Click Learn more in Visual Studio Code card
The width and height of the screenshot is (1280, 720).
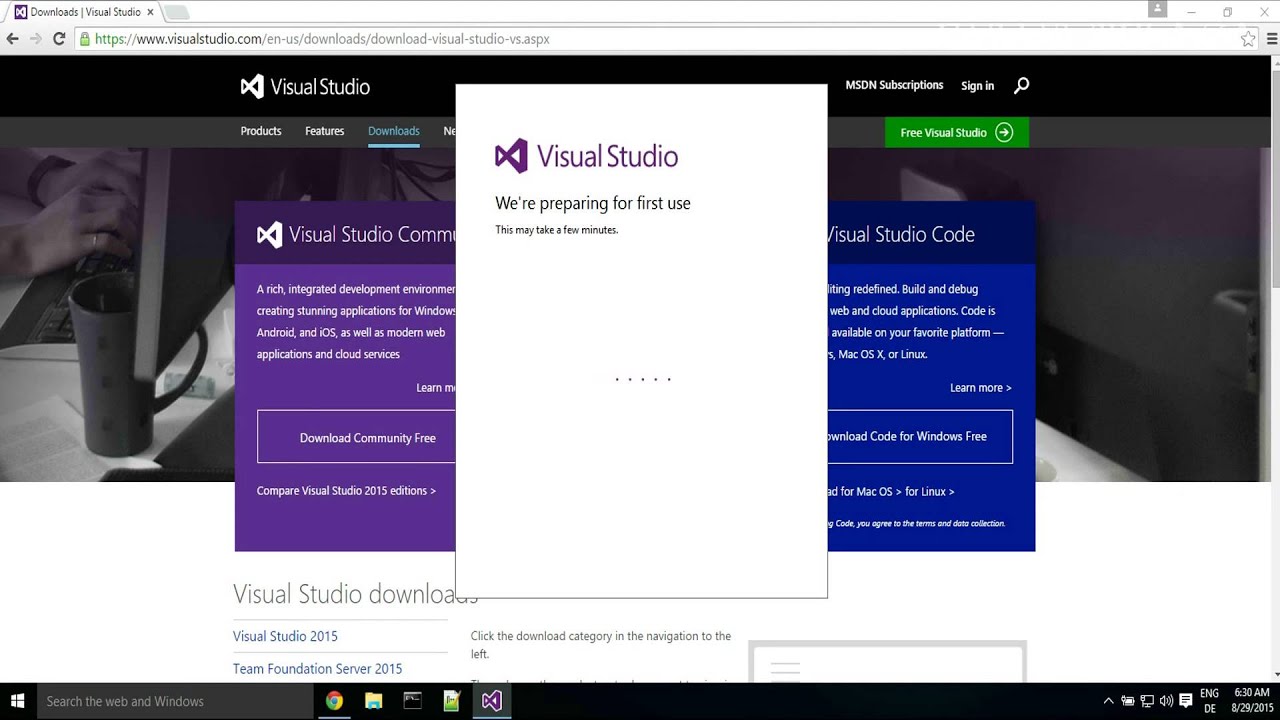980,388
